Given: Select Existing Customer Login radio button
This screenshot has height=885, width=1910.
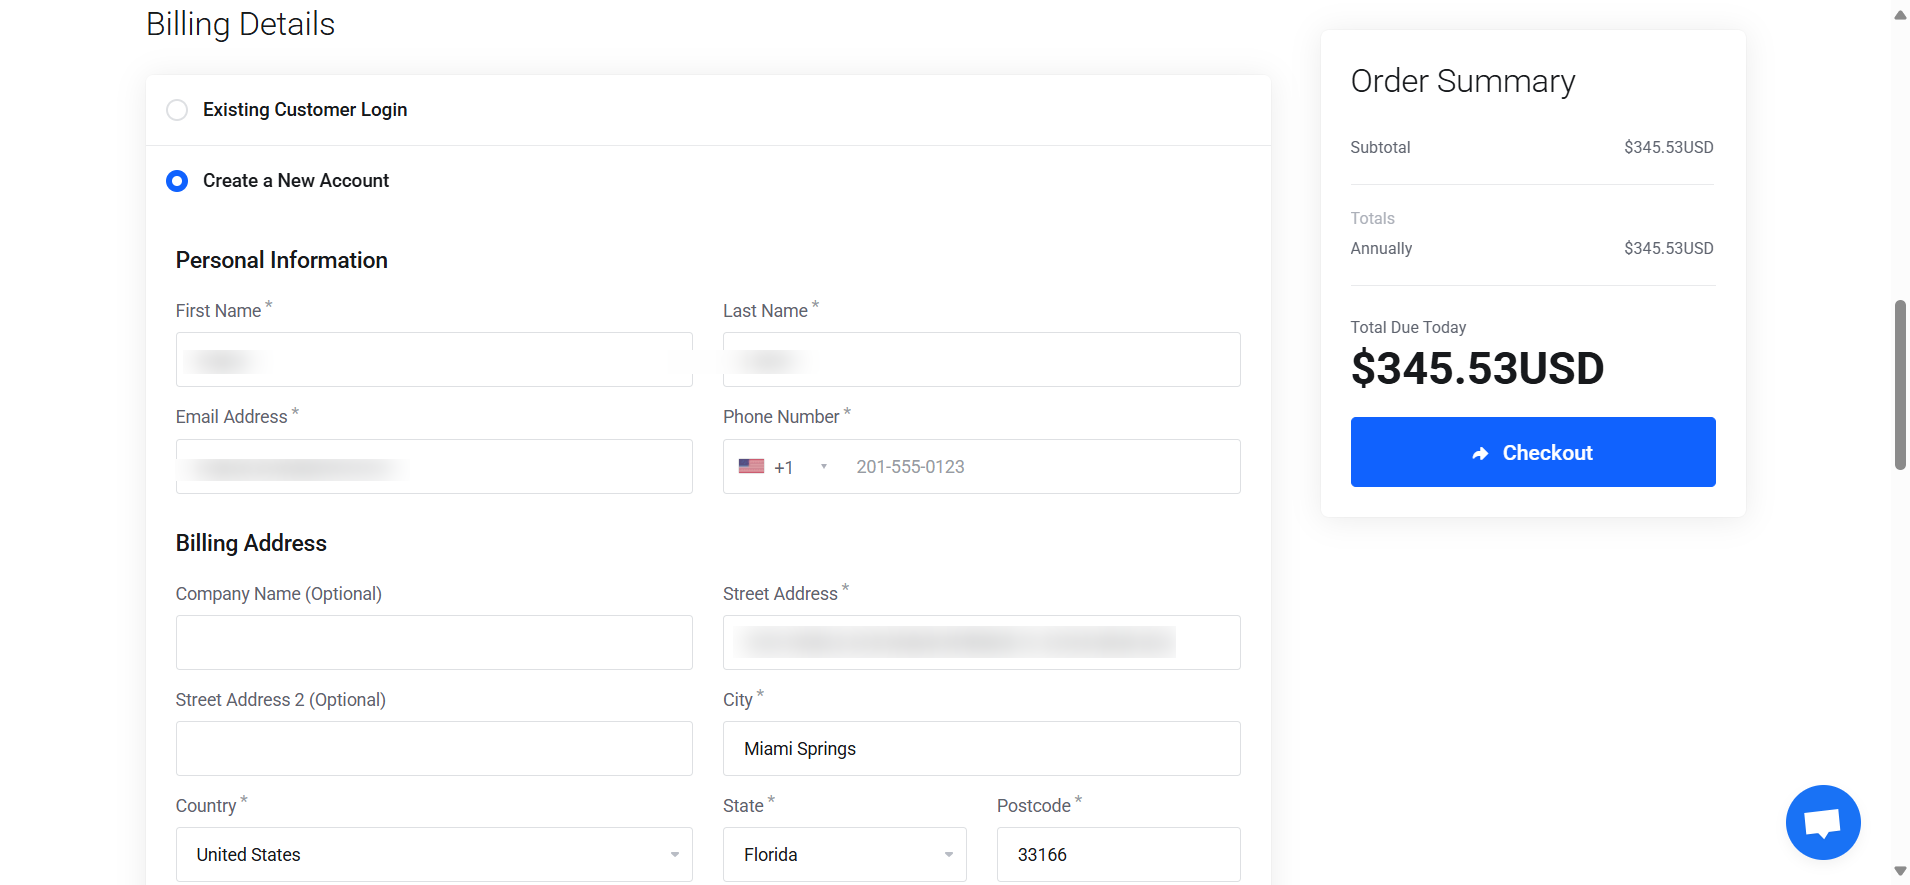Looking at the screenshot, I should click(x=177, y=110).
